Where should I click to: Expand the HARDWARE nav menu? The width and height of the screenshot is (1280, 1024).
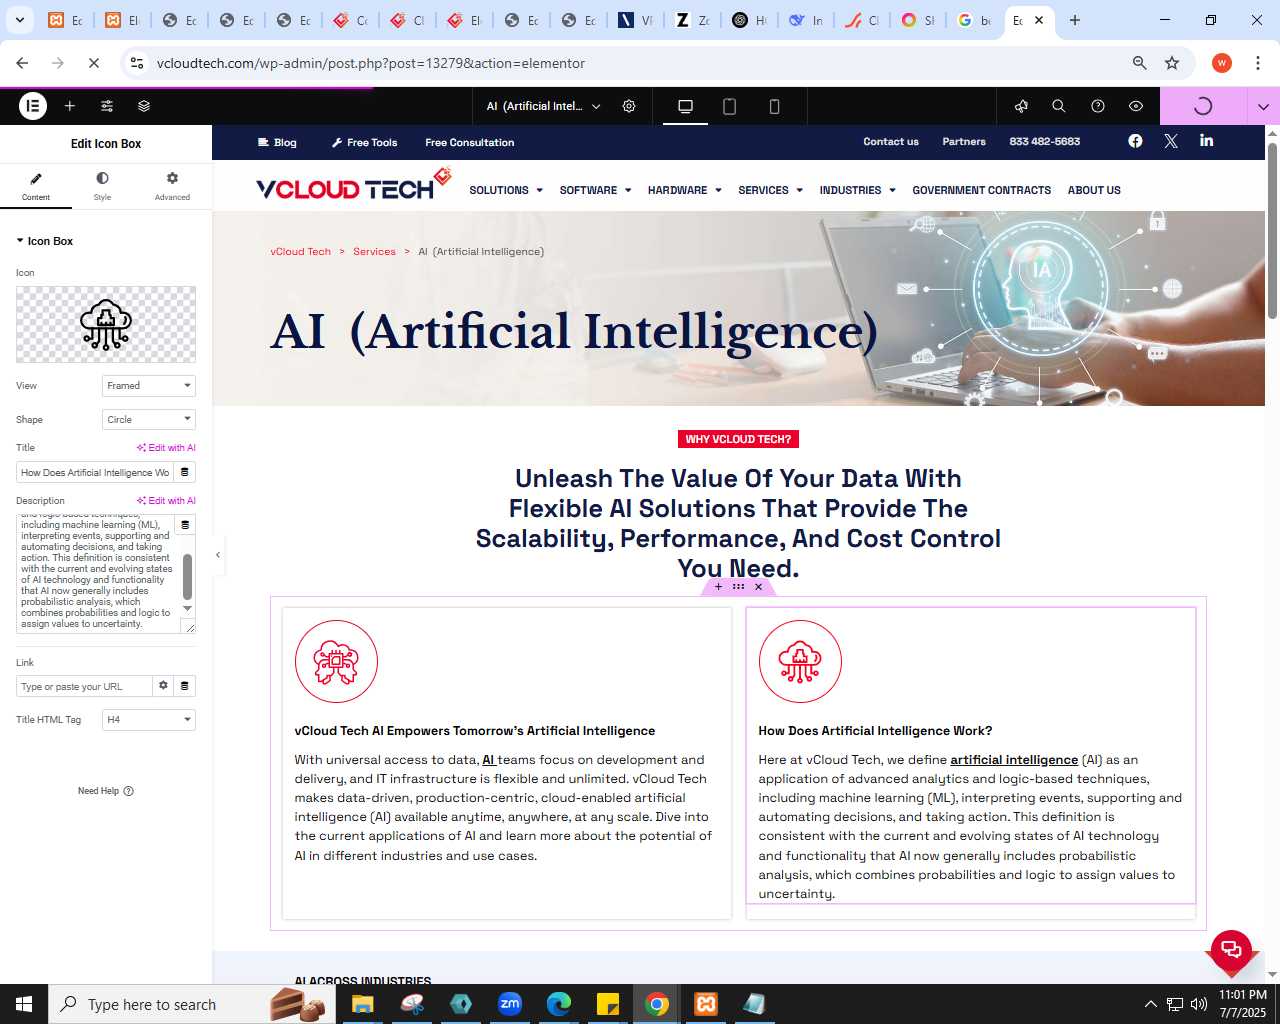coord(685,190)
